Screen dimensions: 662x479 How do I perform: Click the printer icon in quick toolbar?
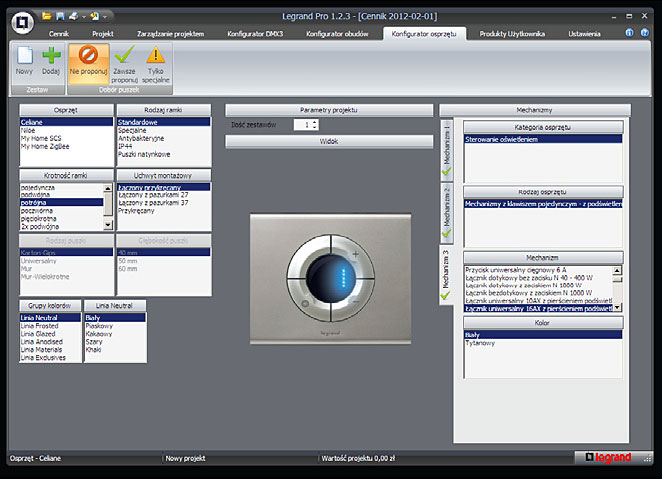pyautogui.click(x=73, y=16)
